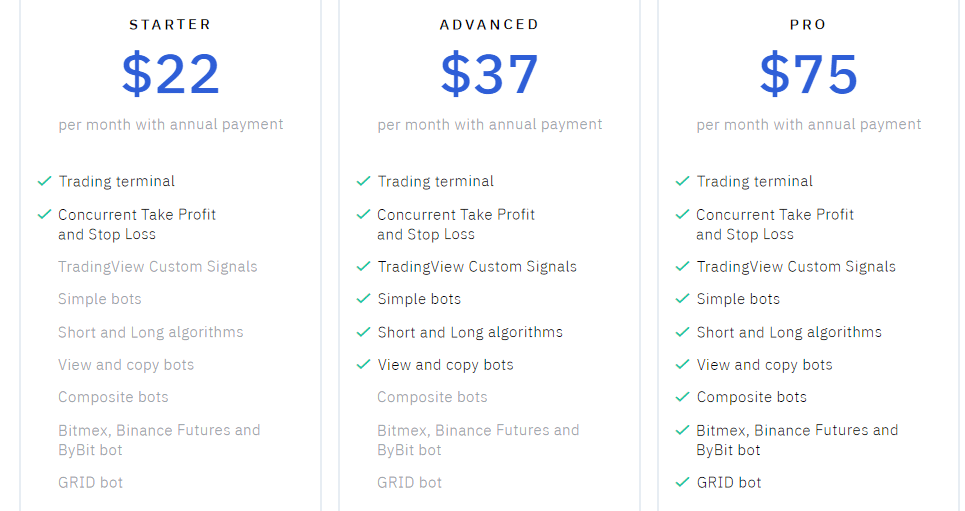Click the checkmark beside Starter's Trading terminal
Screen dimensions: 965x511
tap(44, 181)
